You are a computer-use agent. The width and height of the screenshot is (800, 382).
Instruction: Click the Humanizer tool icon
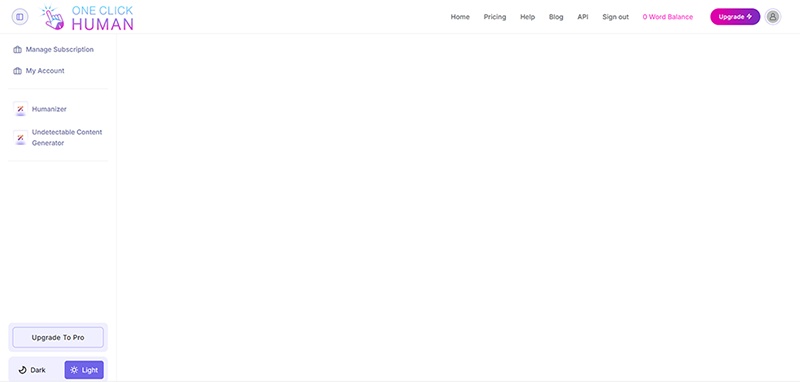pos(20,109)
